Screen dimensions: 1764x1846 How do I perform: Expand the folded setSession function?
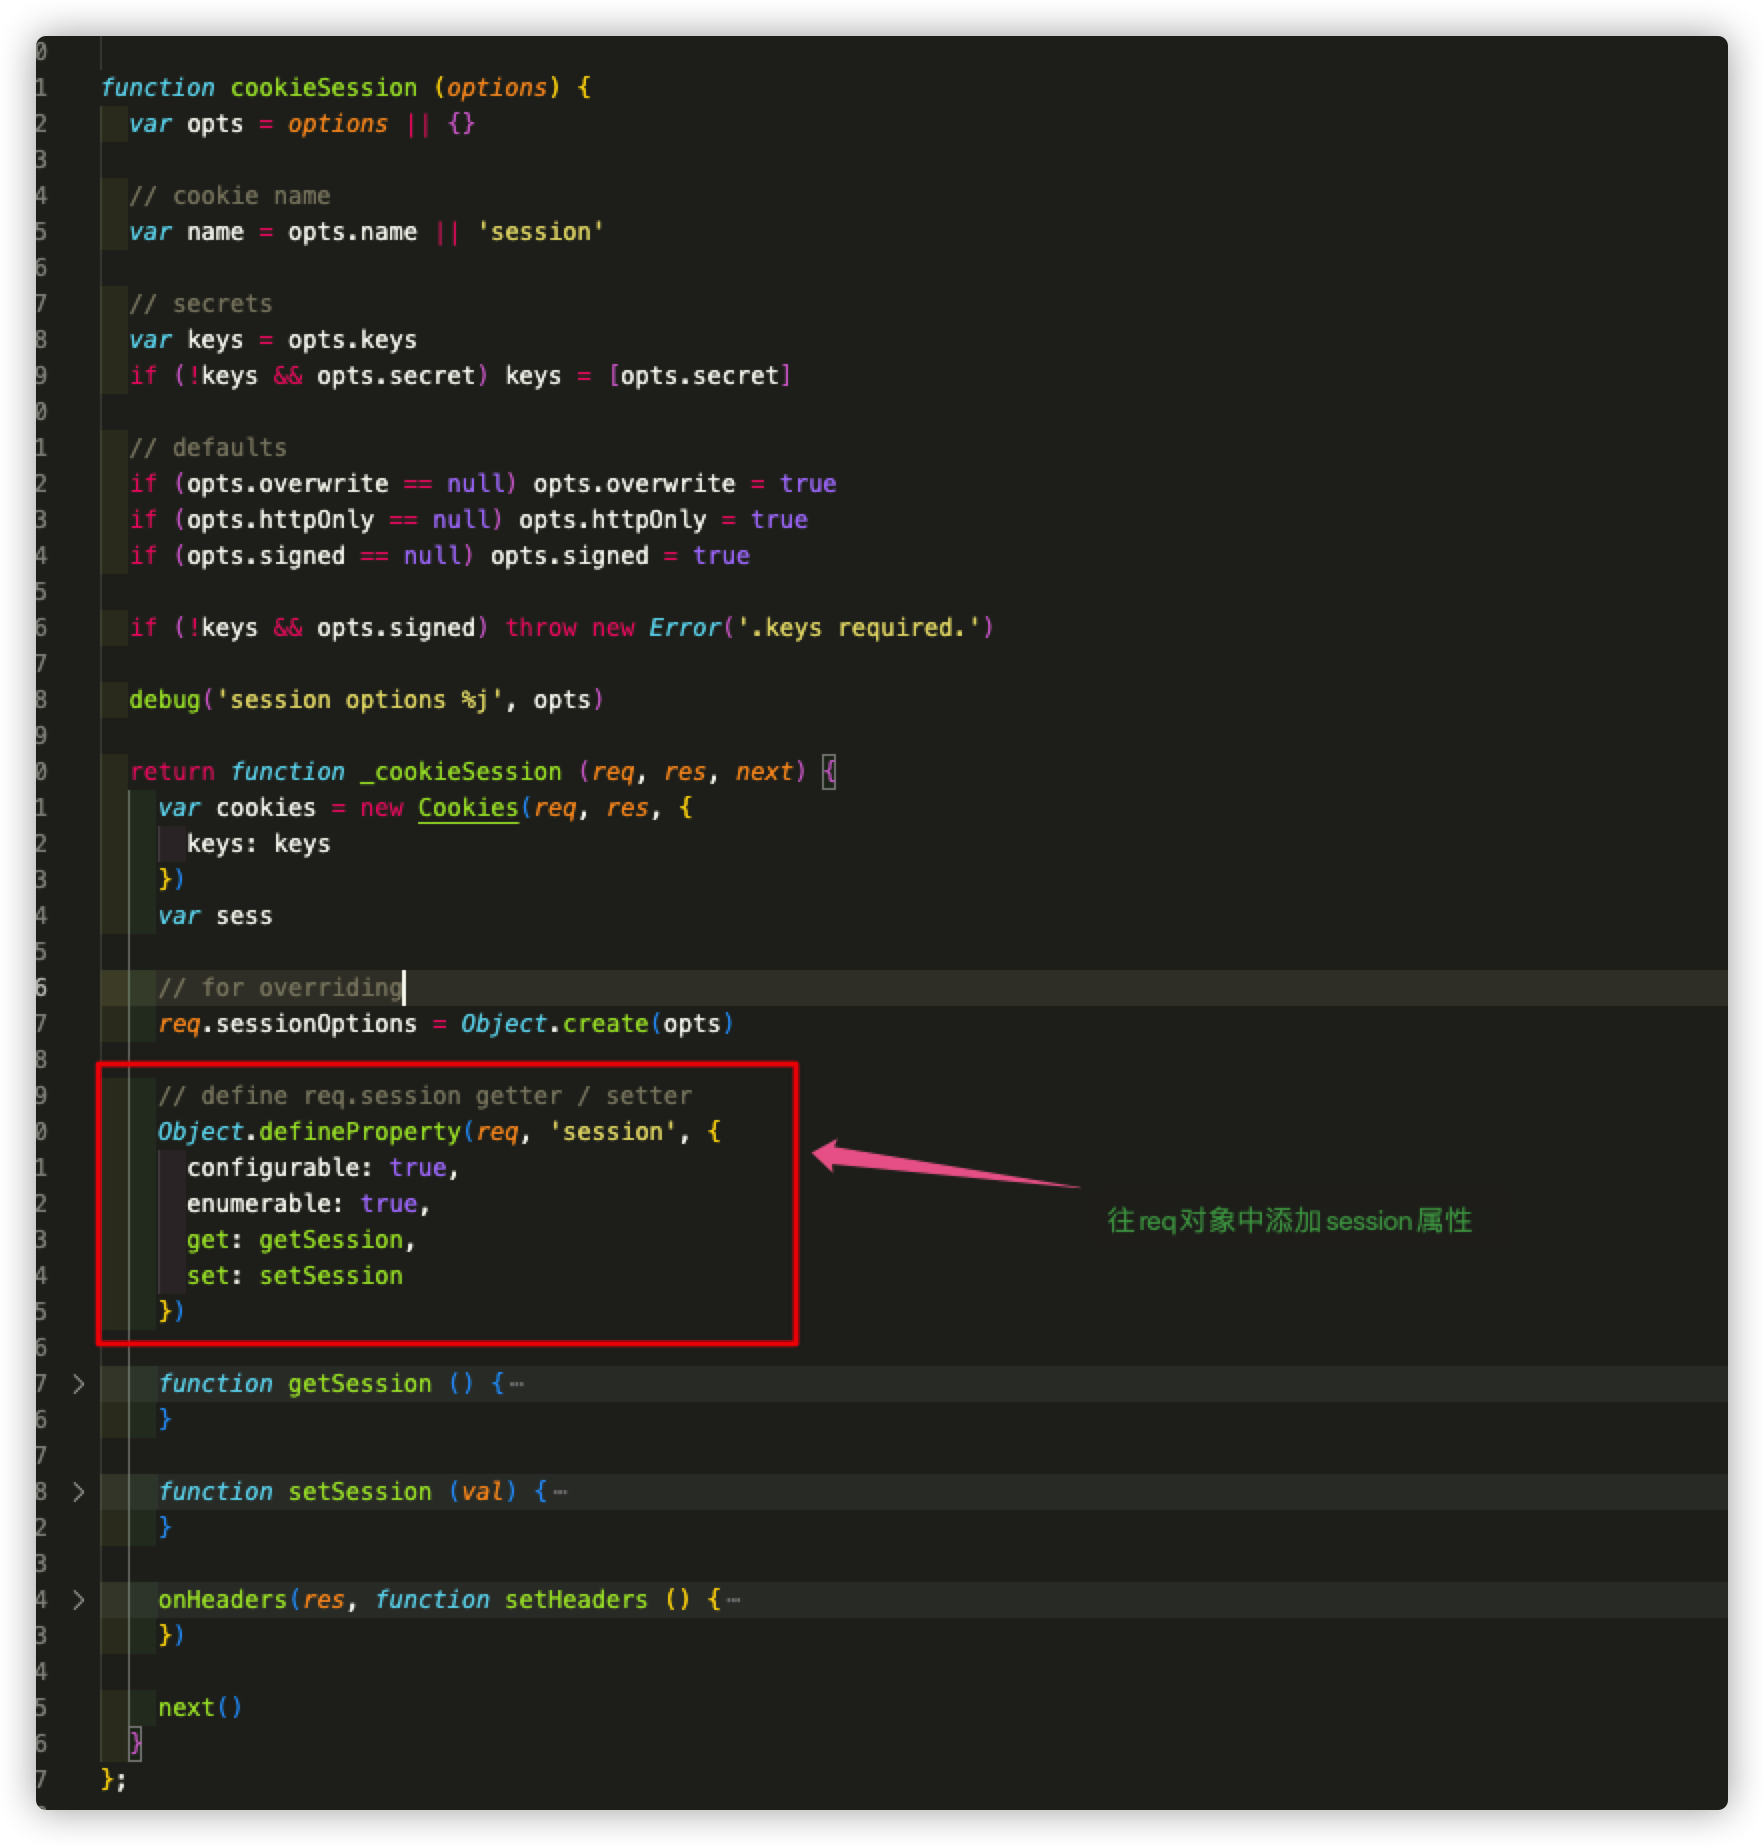(x=78, y=1492)
